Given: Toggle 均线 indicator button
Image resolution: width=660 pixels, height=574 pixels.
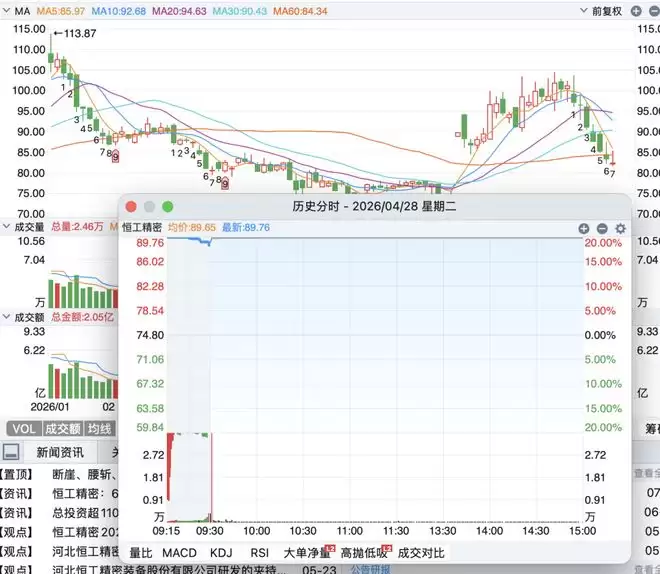Looking at the screenshot, I should point(99,429).
